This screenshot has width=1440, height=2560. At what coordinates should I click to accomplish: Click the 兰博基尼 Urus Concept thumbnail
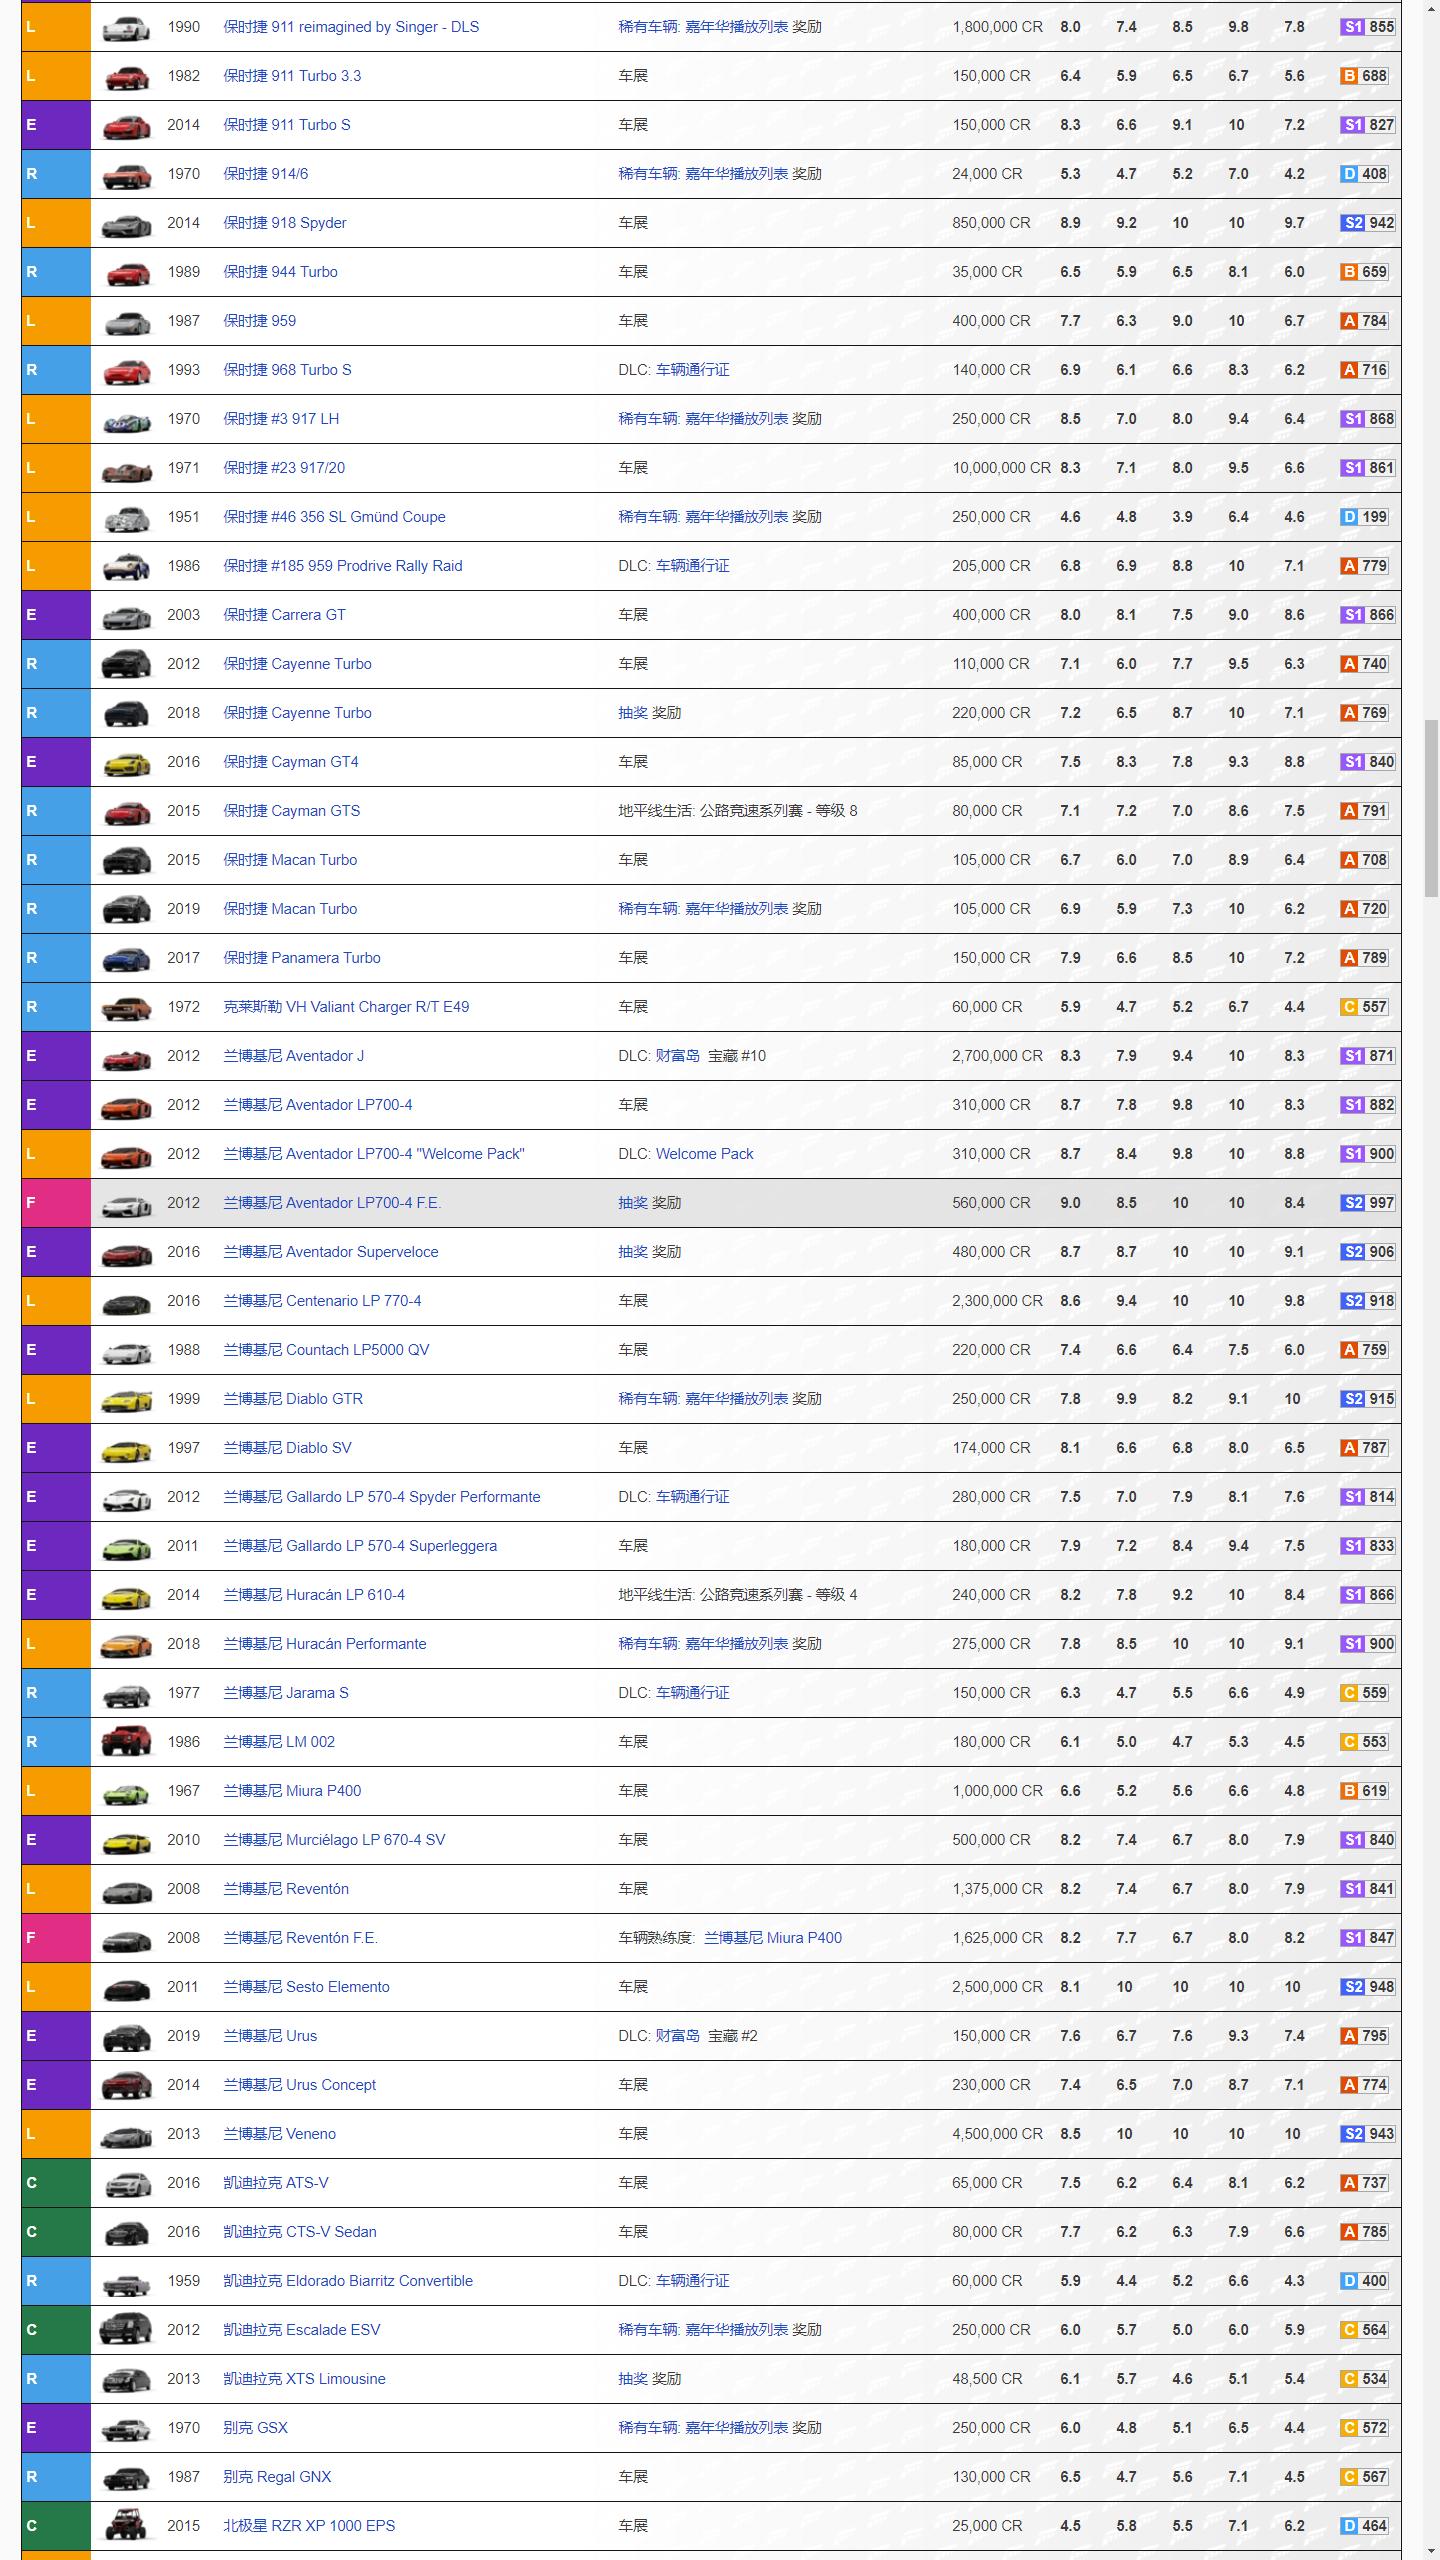(x=127, y=2085)
